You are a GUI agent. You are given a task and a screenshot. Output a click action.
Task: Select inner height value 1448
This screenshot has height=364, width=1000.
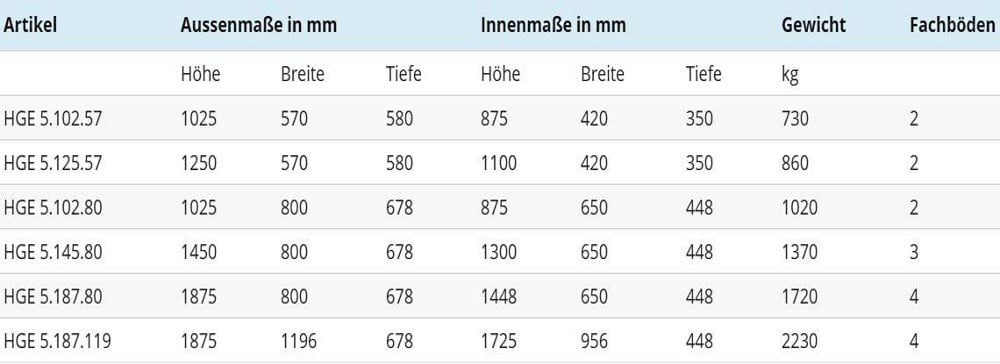click(x=499, y=297)
